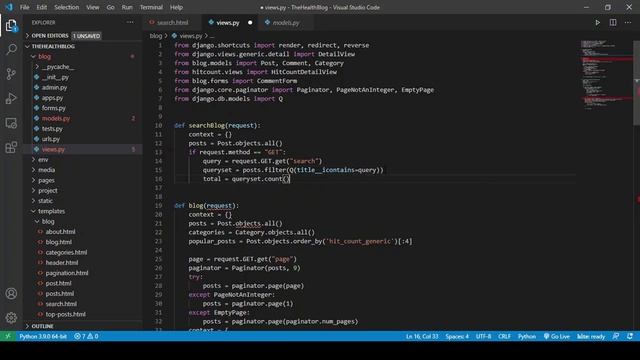
Task: Open notifications bell in status bar
Action: click(630, 336)
